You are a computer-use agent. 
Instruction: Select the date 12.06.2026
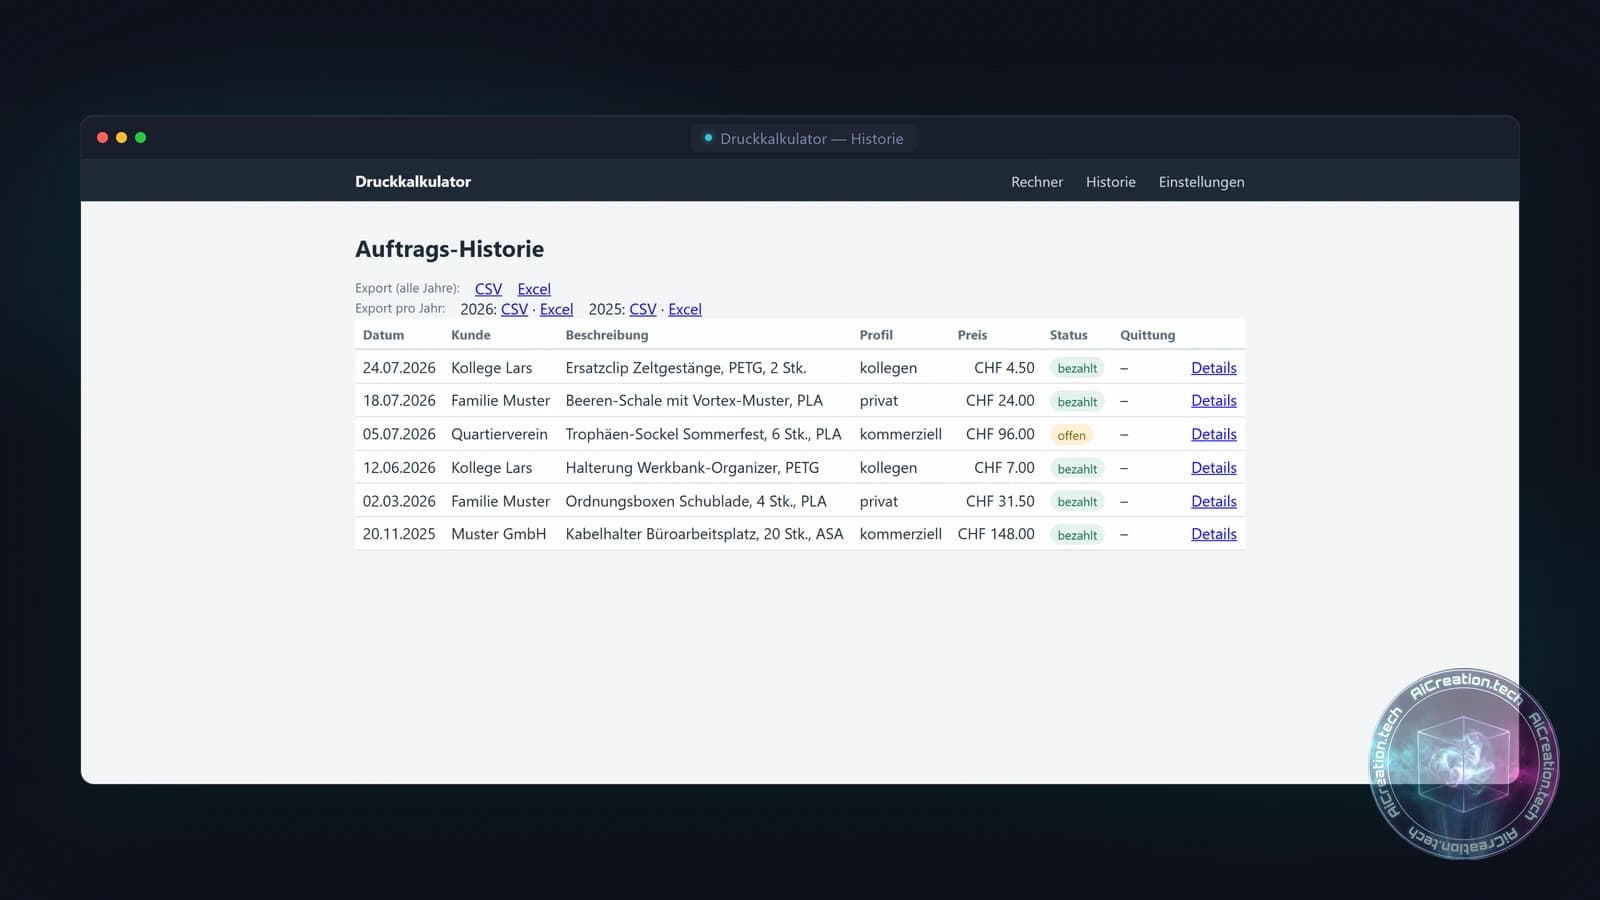(x=399, y=468)
